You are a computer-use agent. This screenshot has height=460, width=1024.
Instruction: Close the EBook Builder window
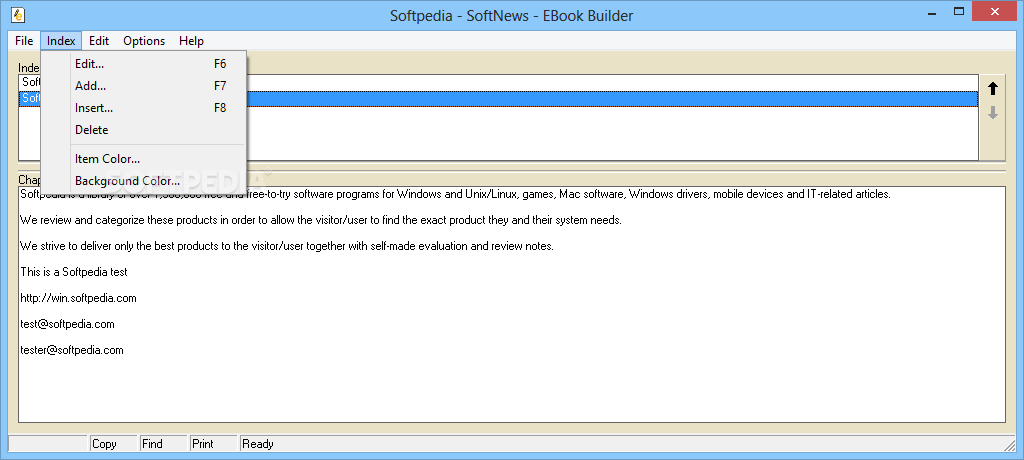click(995, 11)
